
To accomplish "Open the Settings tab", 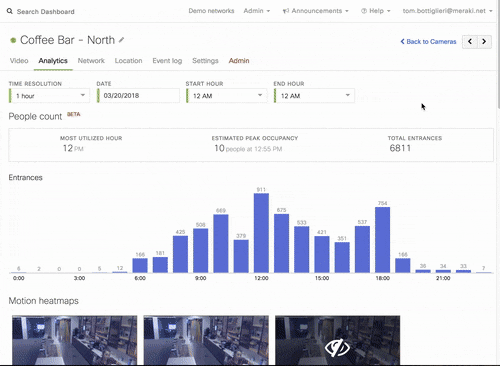I will (205, 61).
